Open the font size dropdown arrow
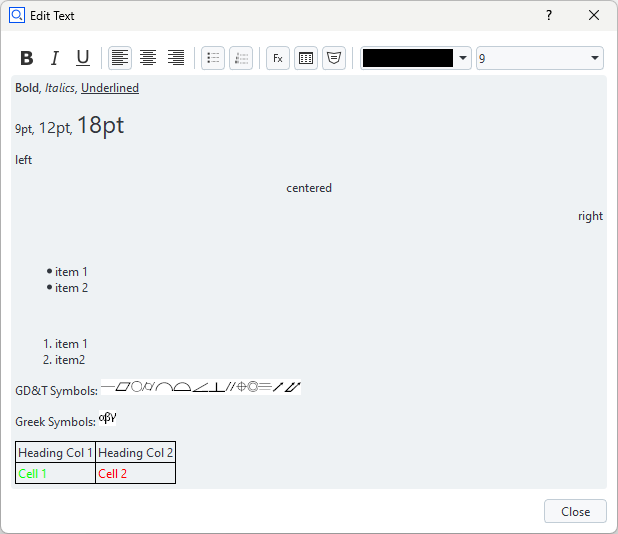The width and height of the screenshot is (618, 534). [x=596, y=58]
